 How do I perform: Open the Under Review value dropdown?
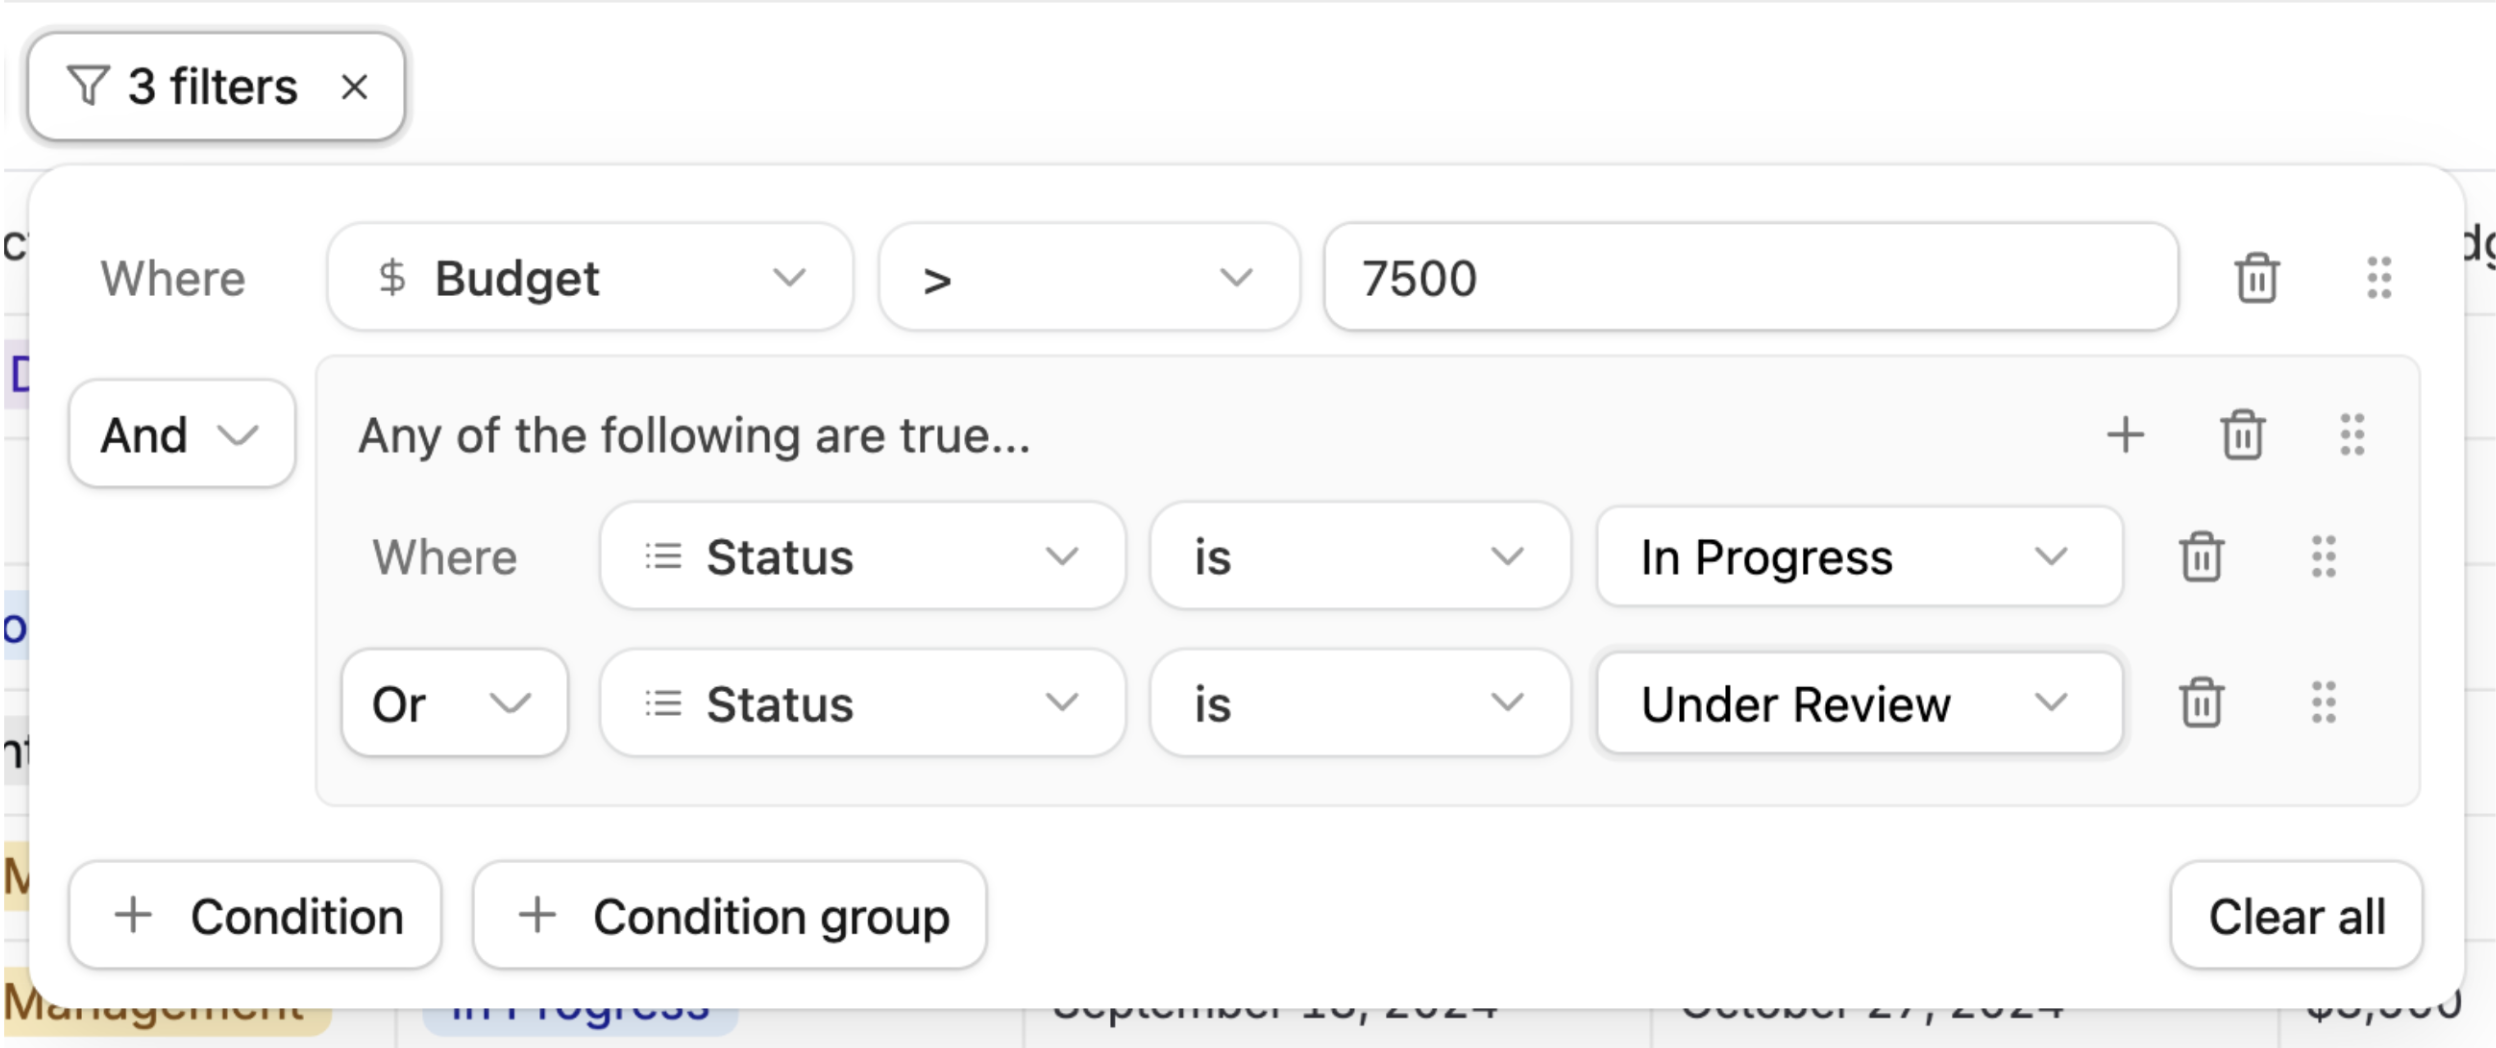(x=1858, y=703)
